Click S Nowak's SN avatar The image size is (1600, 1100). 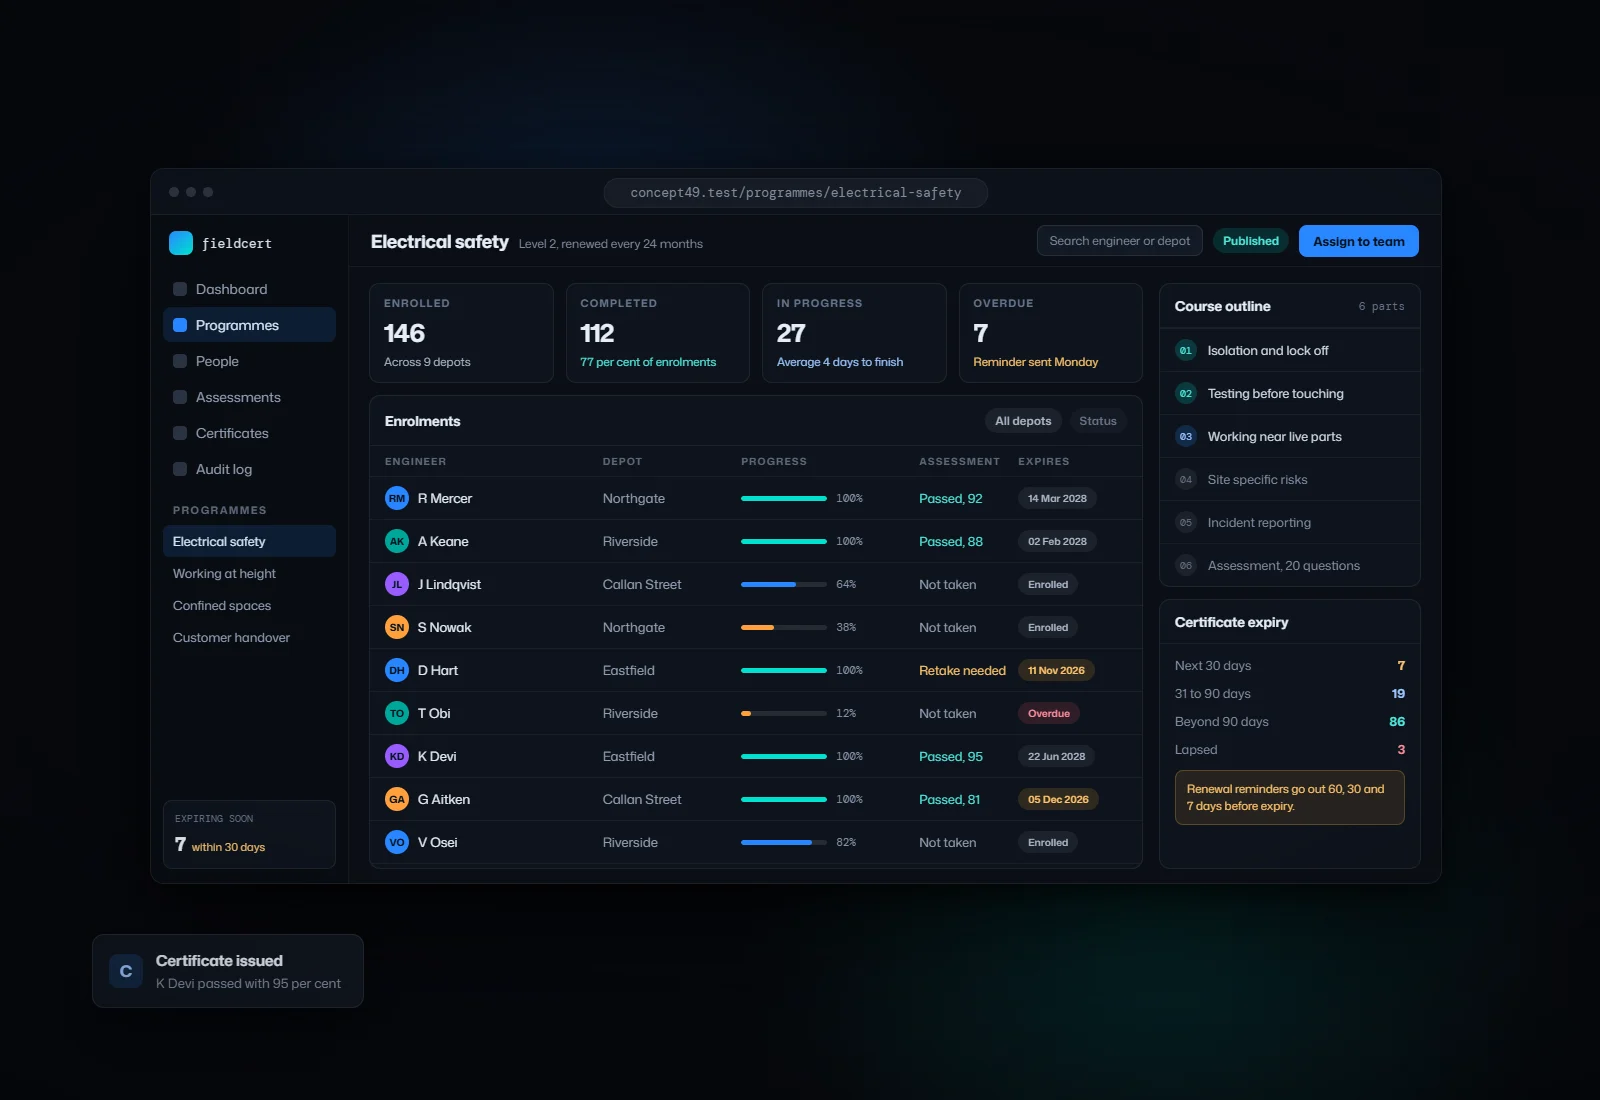397,627
